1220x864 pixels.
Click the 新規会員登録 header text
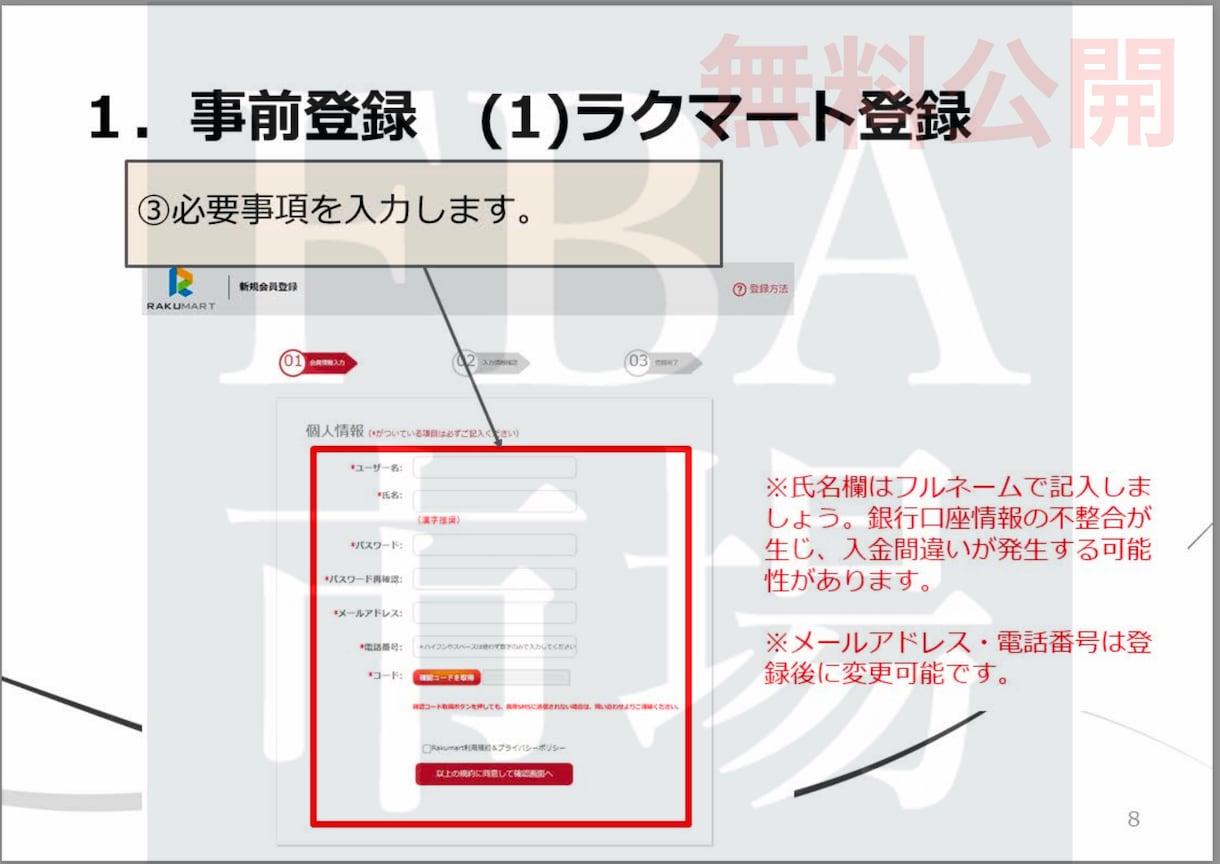tap(268, 288)
